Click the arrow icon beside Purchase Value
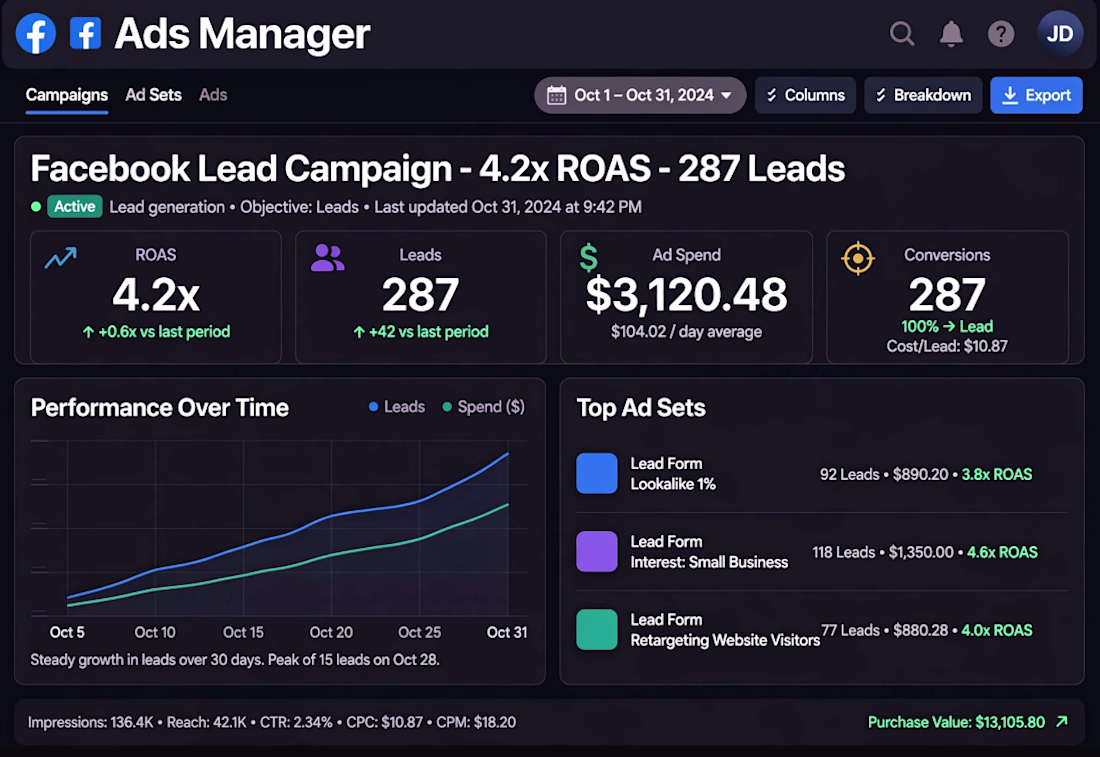Image resolution: width=1100 pixels, height=757 pixels. [x=1062, y=721]
